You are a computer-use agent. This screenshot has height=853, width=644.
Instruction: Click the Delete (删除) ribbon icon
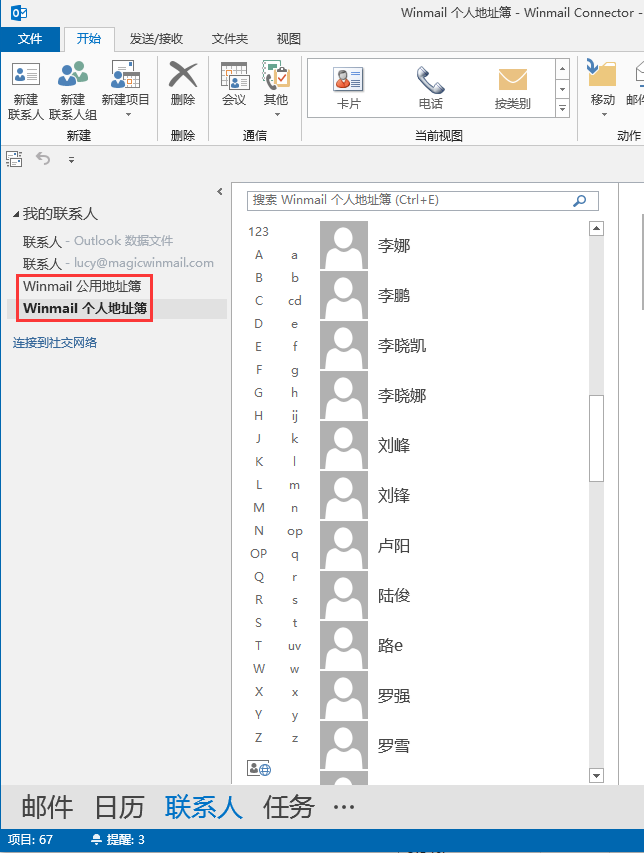coord(183,76)
